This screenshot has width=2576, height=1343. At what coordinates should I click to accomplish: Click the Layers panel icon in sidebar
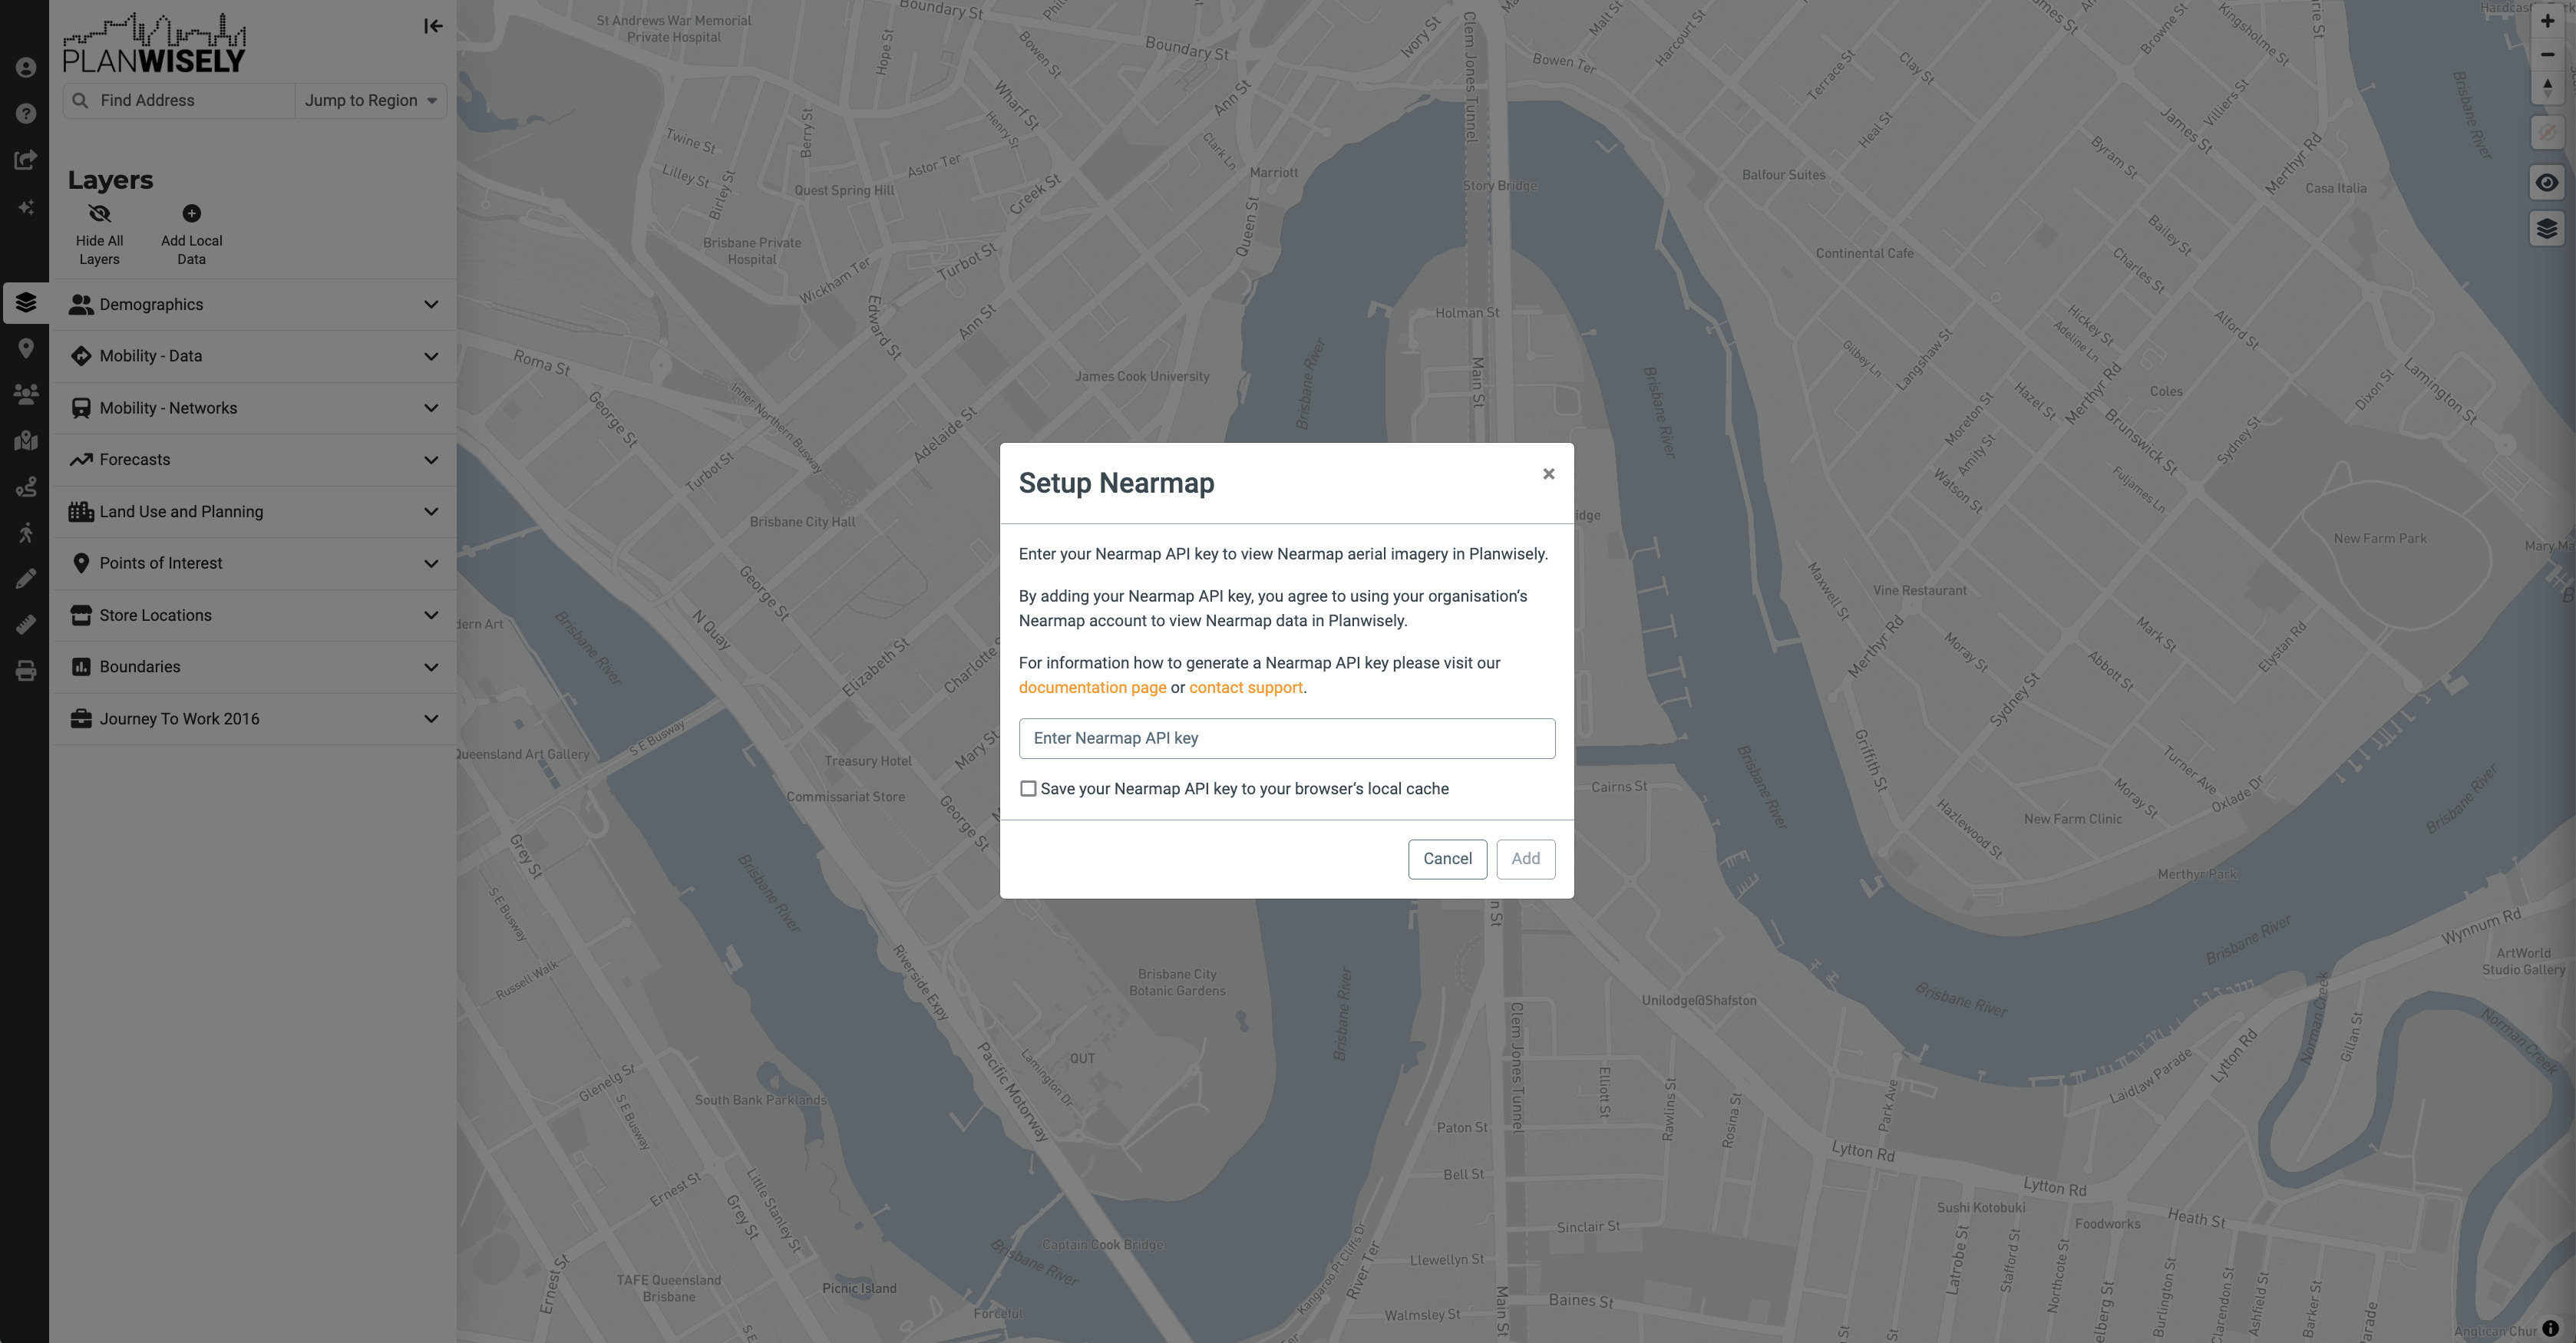coord(24,300)
